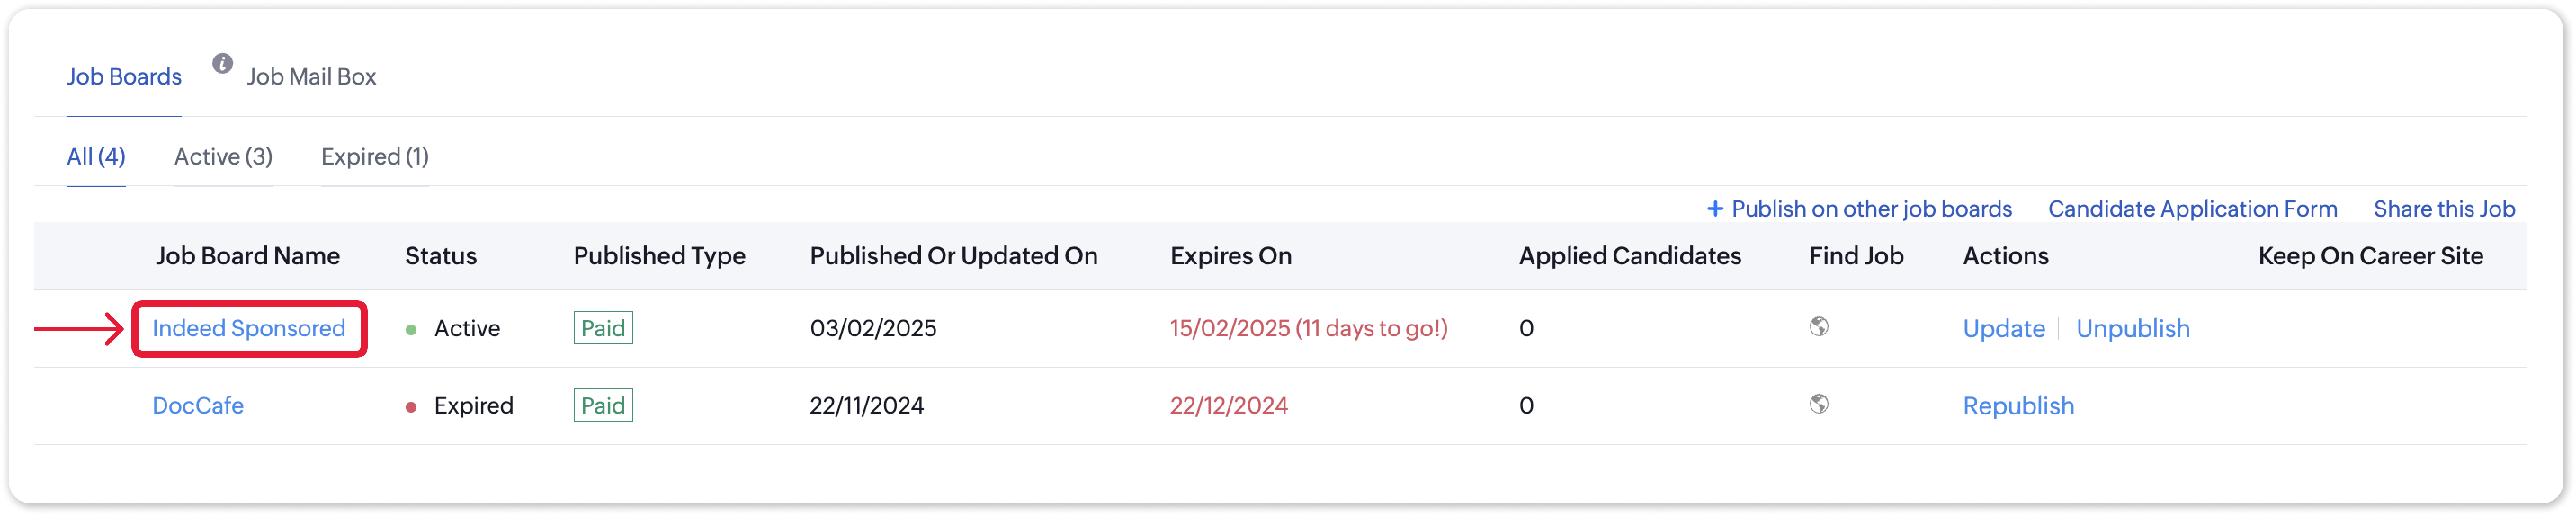Screen dimensions: 2576x516
Task: Unpublish the Indeed Sponsored posting
Action: pos(2133,329)
